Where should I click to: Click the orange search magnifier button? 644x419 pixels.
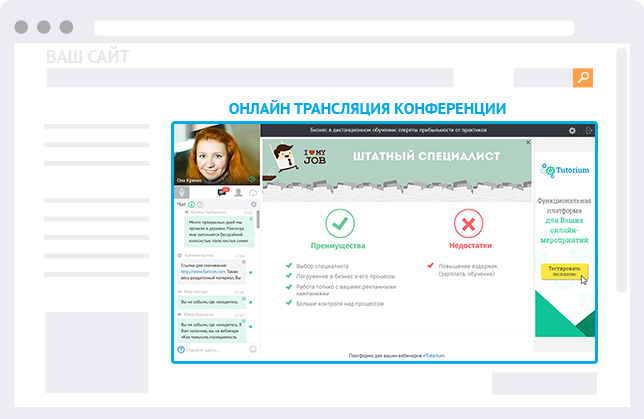pos(582,78)
